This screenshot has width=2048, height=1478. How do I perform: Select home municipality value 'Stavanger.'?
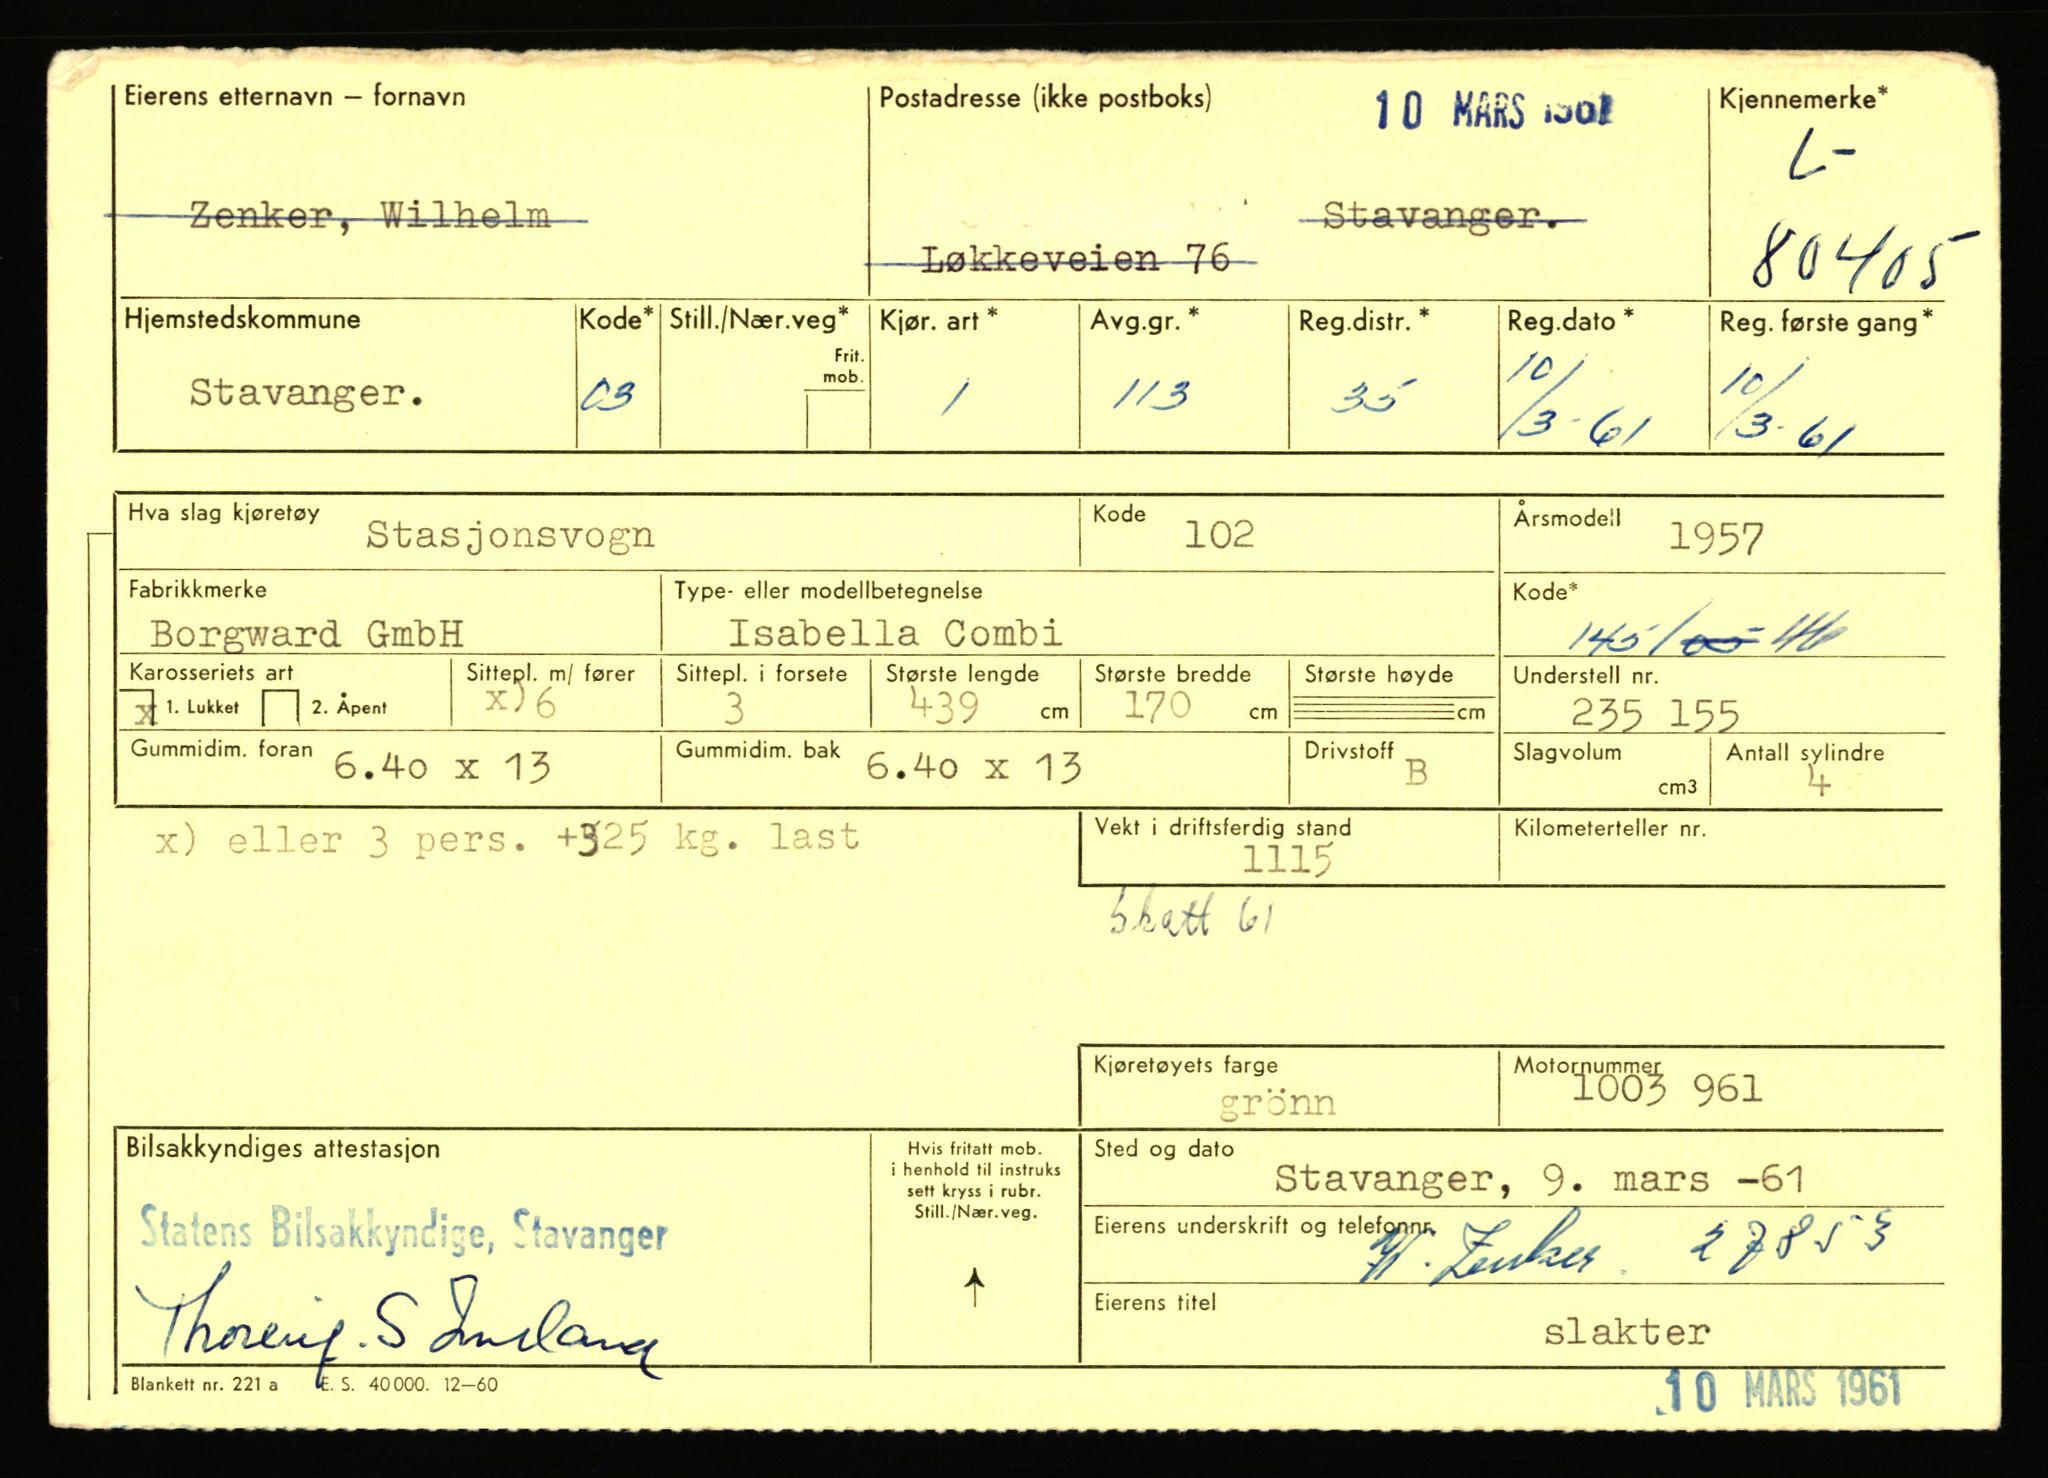[307, 393]
